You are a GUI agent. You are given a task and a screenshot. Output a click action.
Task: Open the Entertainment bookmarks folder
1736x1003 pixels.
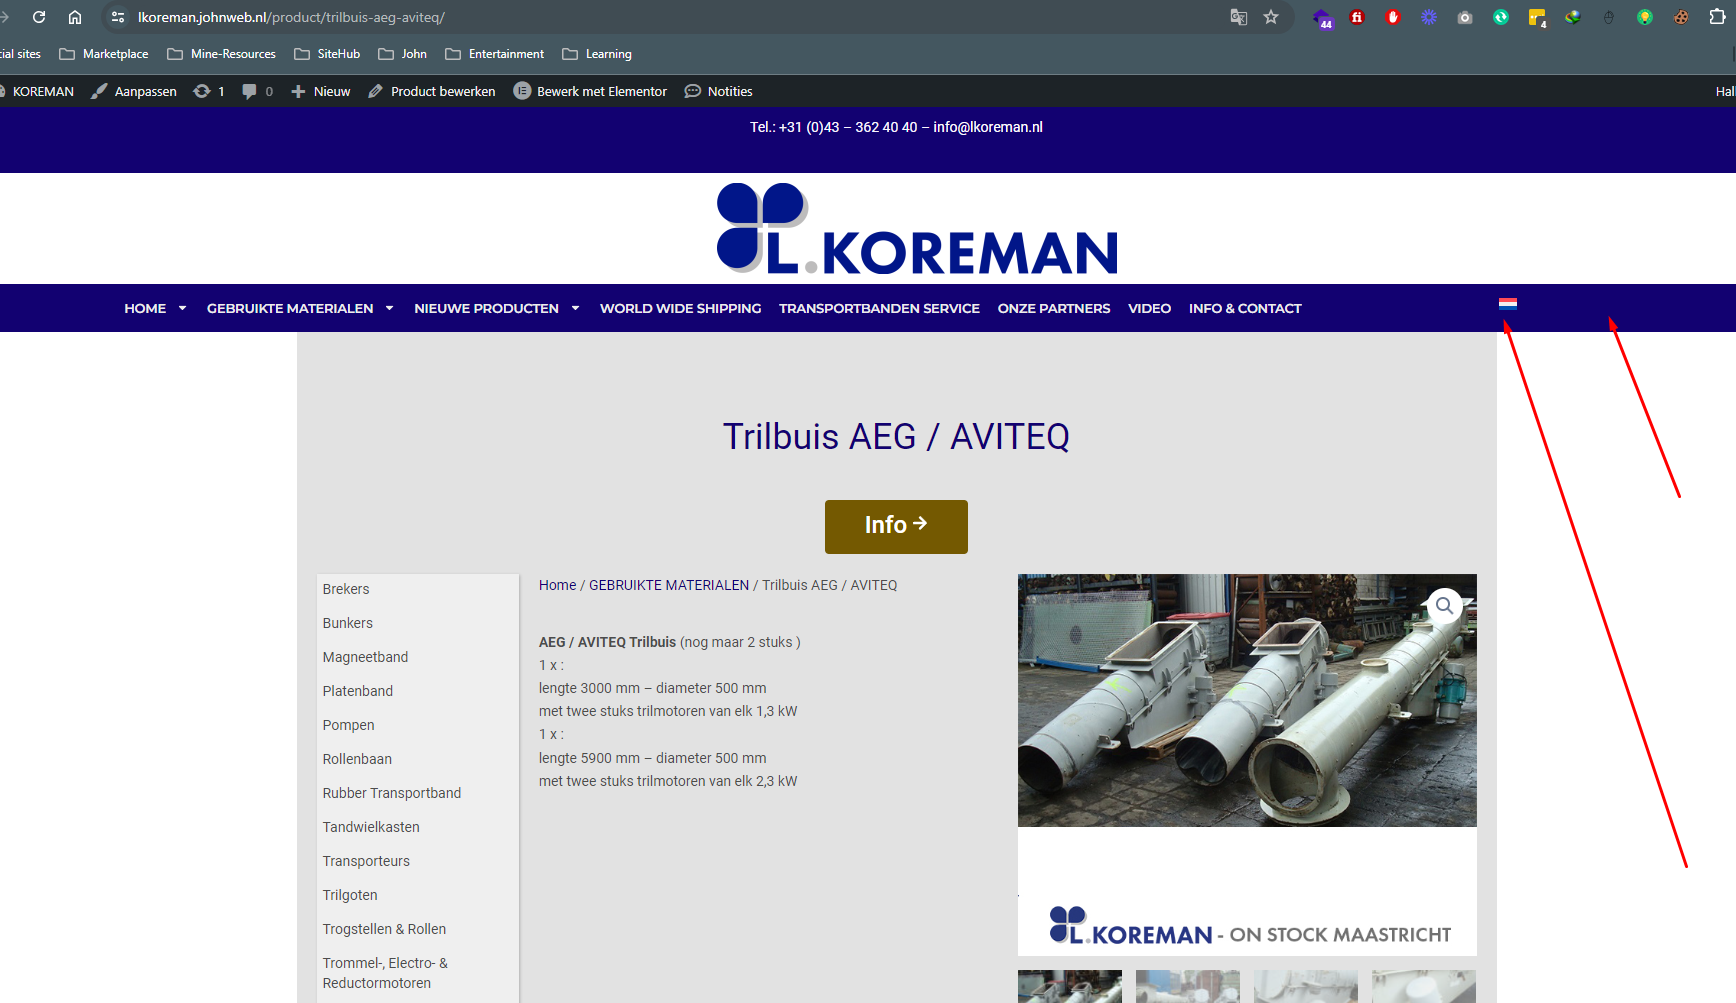pos(495,54)
